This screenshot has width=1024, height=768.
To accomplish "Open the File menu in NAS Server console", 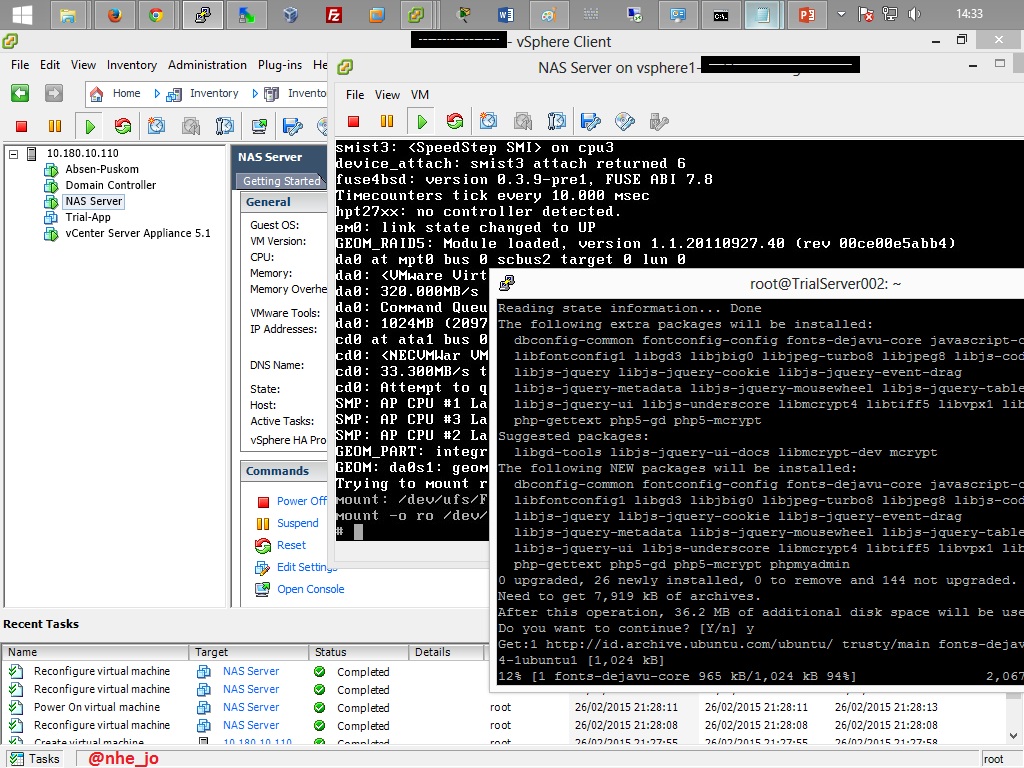I will [355, 95].
